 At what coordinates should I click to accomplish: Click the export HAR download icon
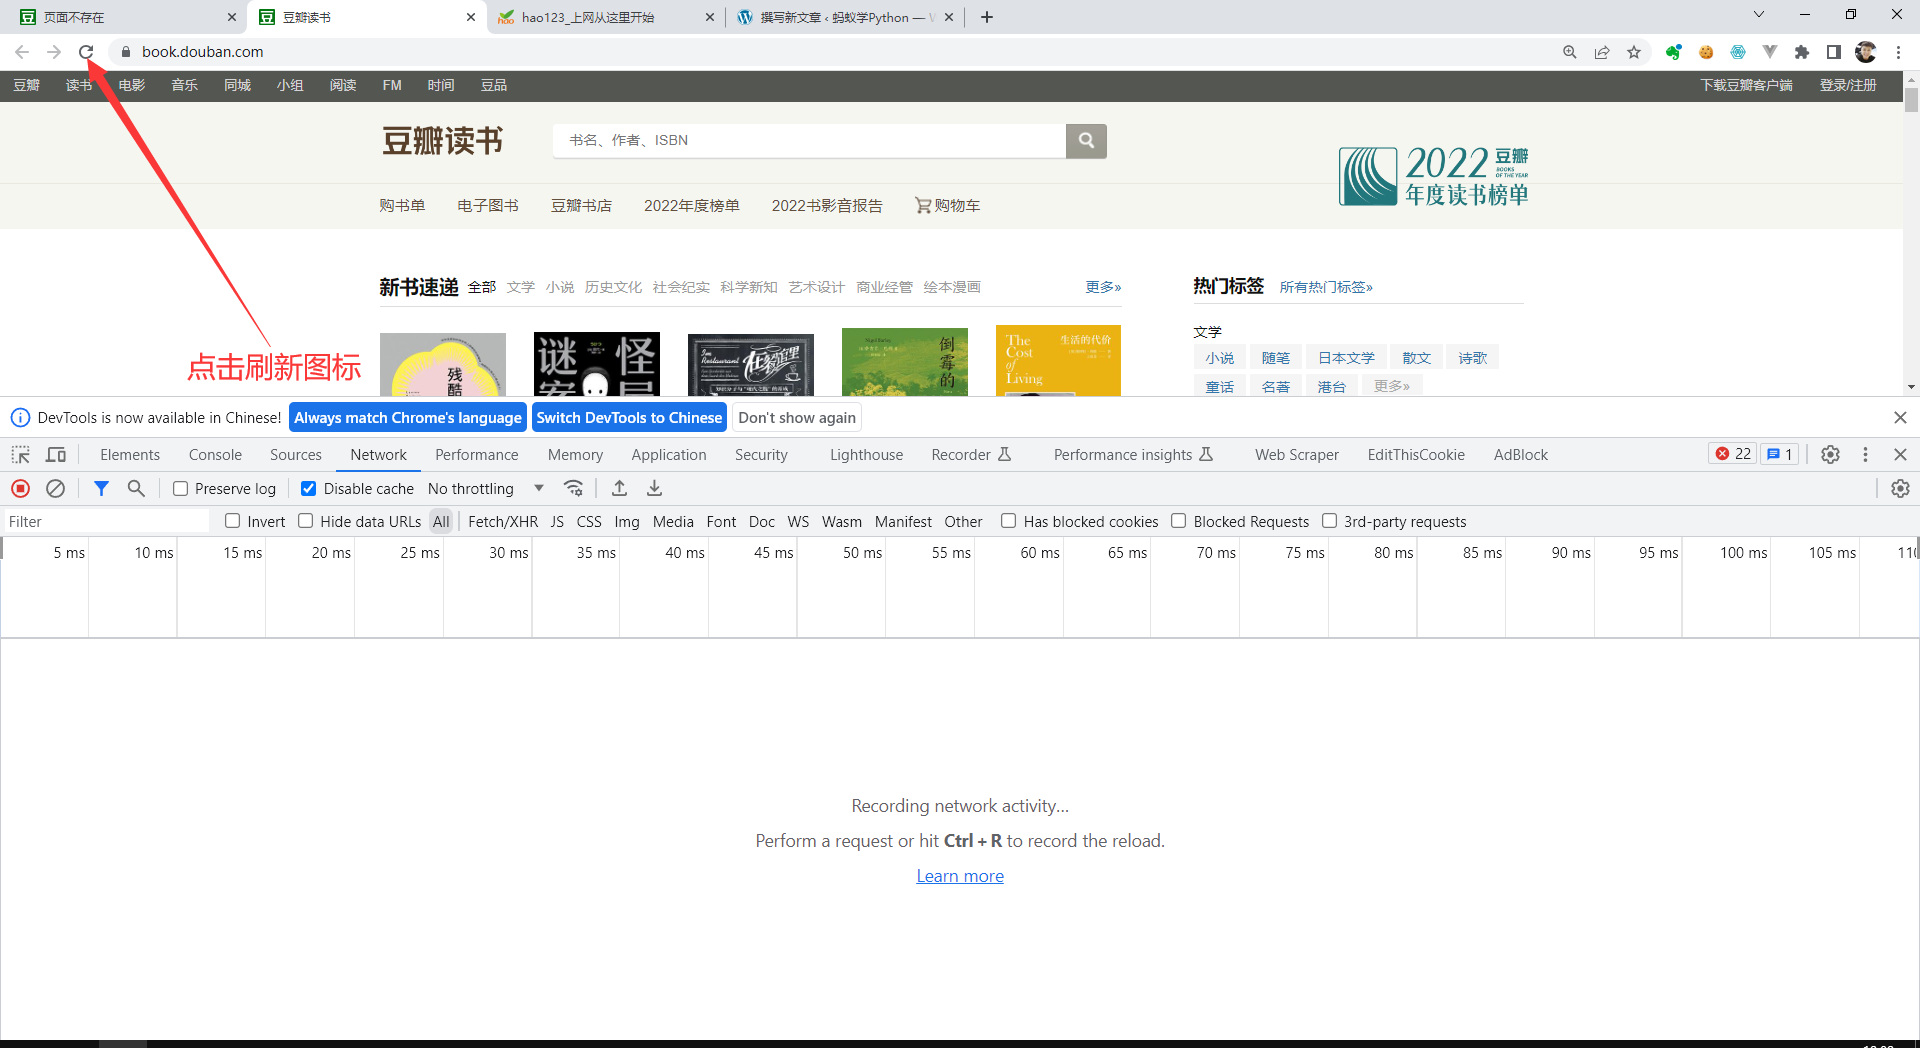click(x=654, y=488)
